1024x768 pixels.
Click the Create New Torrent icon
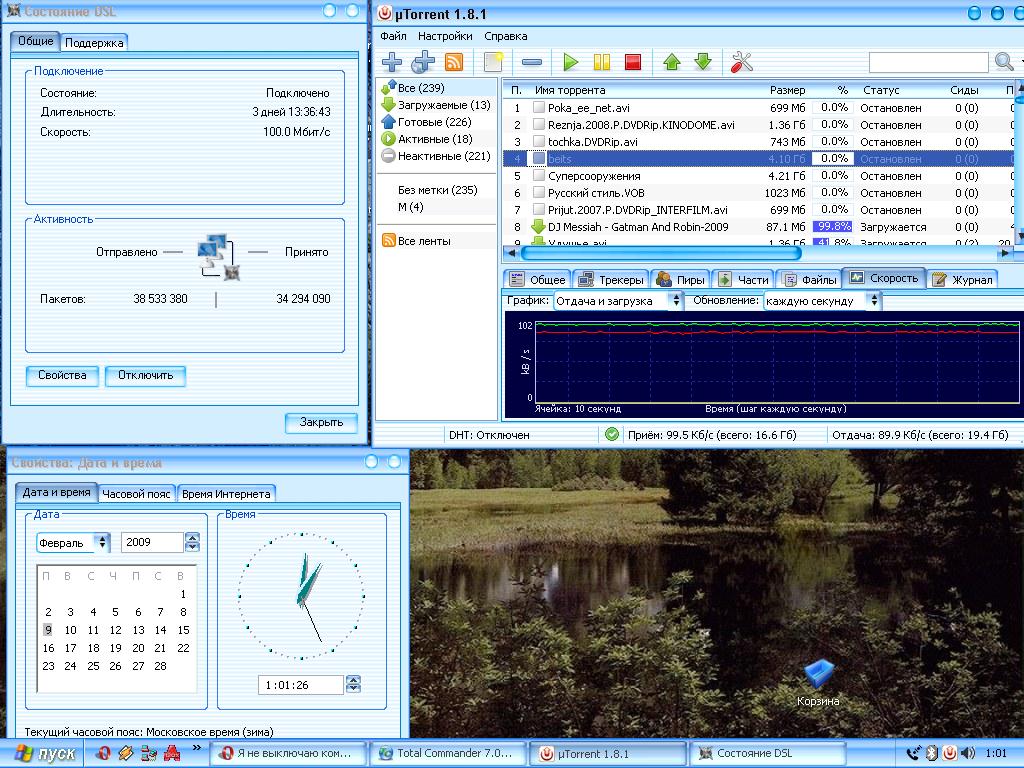click(492, 62)
